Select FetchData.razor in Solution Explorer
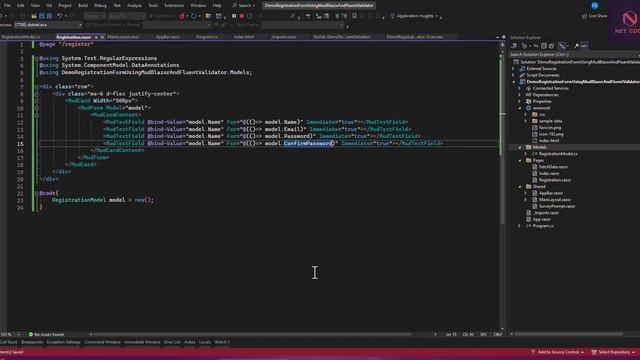Image resolution: width=640 pixels, height=360 pixels. click(553, 167)
